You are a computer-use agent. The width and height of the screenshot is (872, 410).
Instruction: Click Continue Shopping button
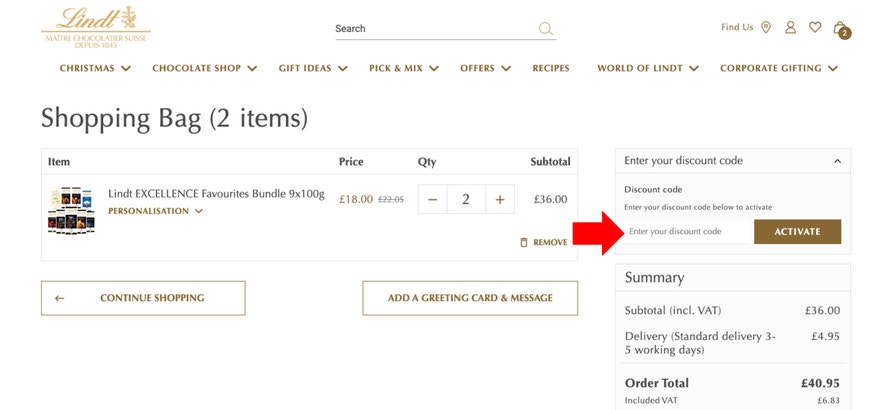[x=143, y=298]
